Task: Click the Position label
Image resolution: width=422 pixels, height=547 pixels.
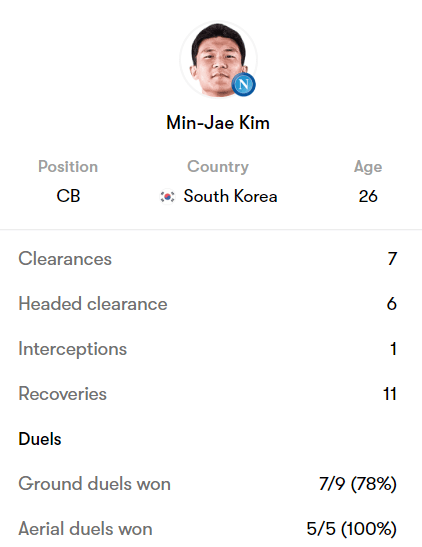Action: pos(68,166)
